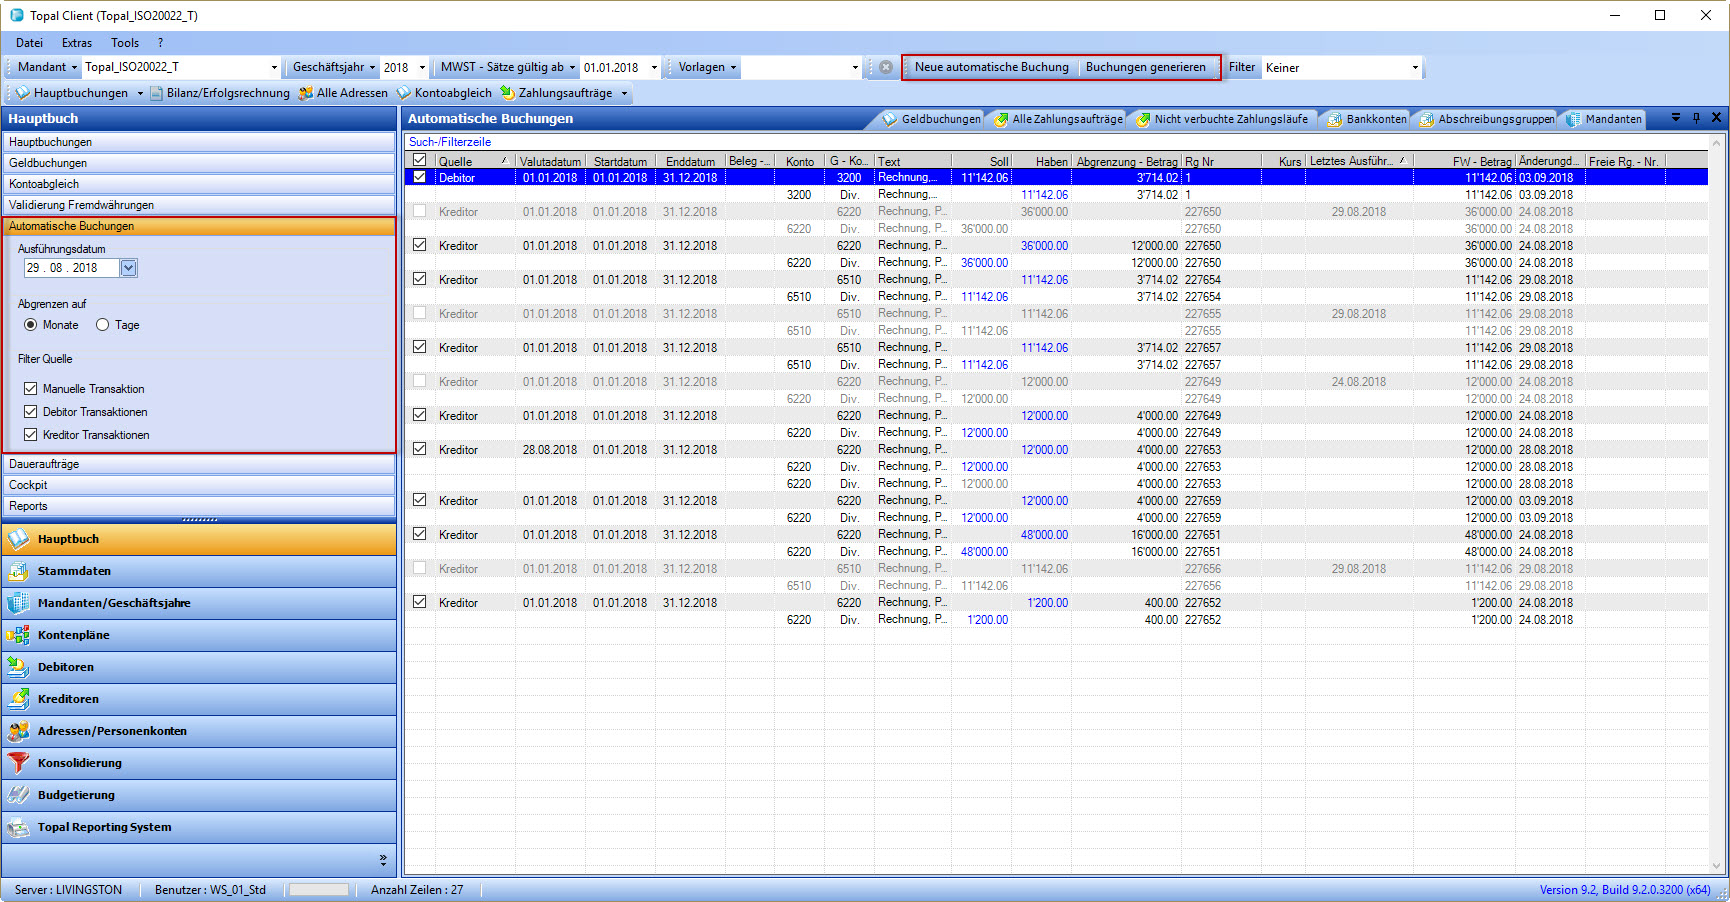Uncheck the Manuelle Transaktion checkbox
1730x902 pixels.
(x=31, y=389)
